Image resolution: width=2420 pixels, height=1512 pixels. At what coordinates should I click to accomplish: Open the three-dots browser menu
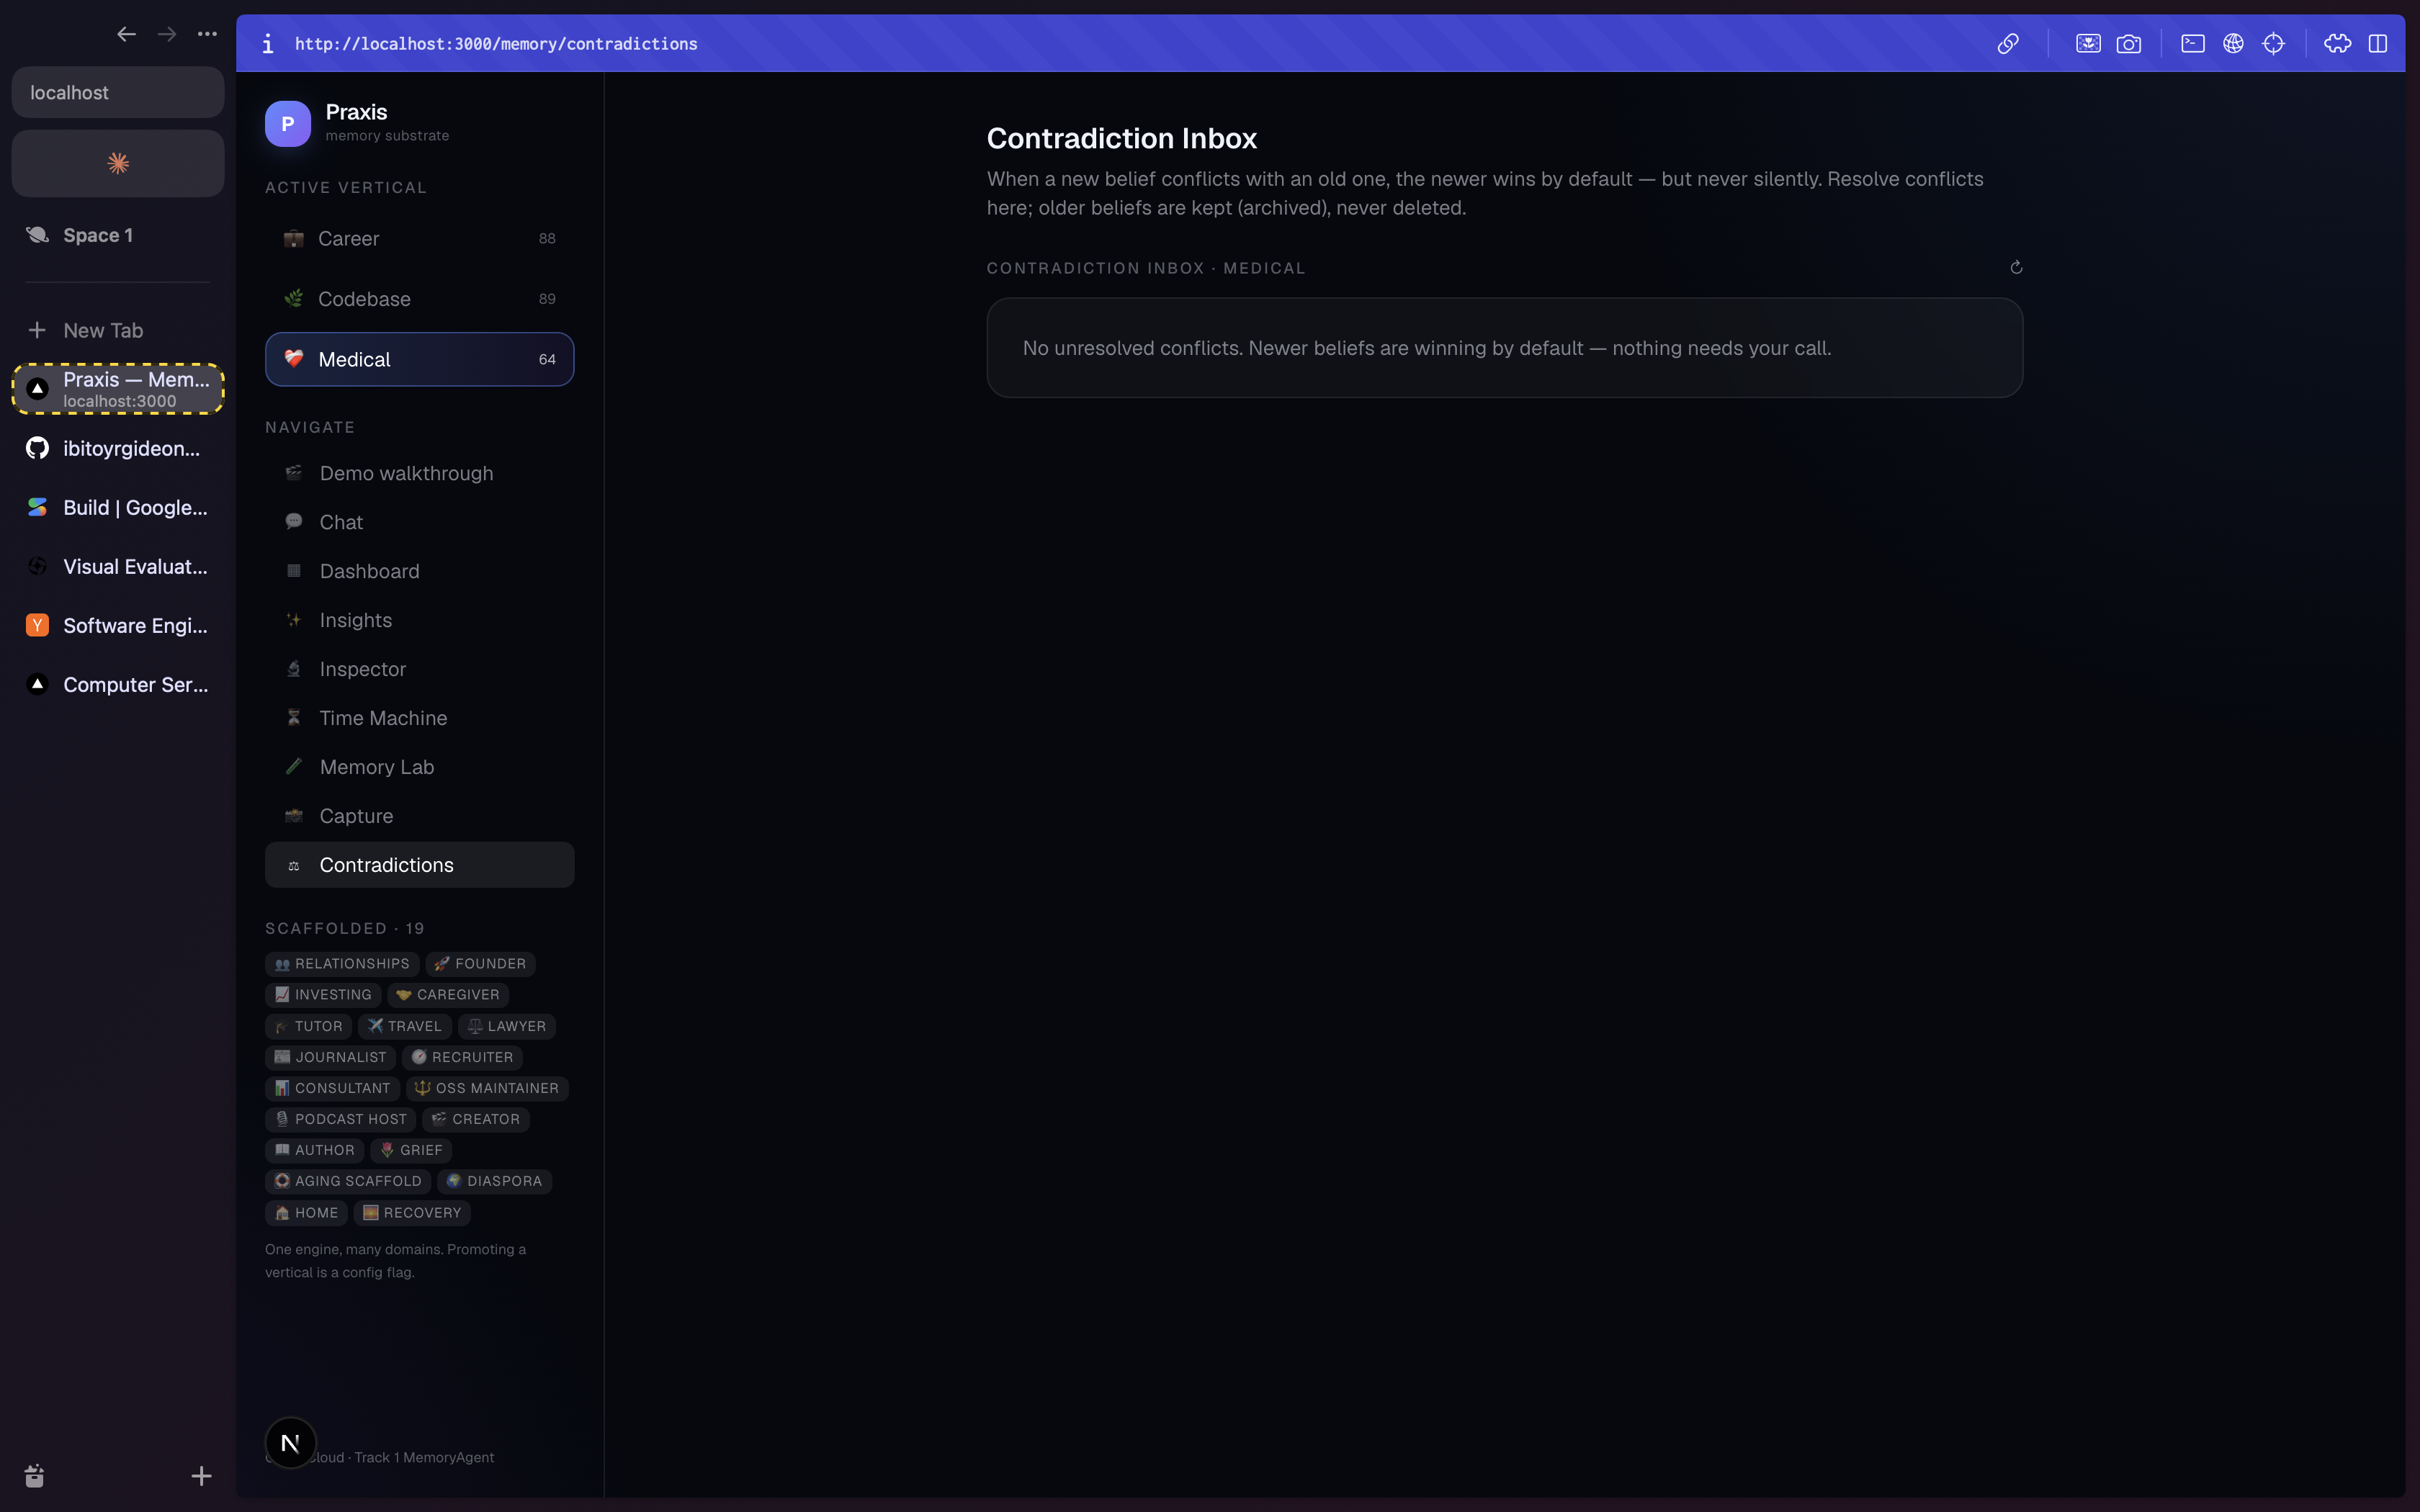point(207,34)
